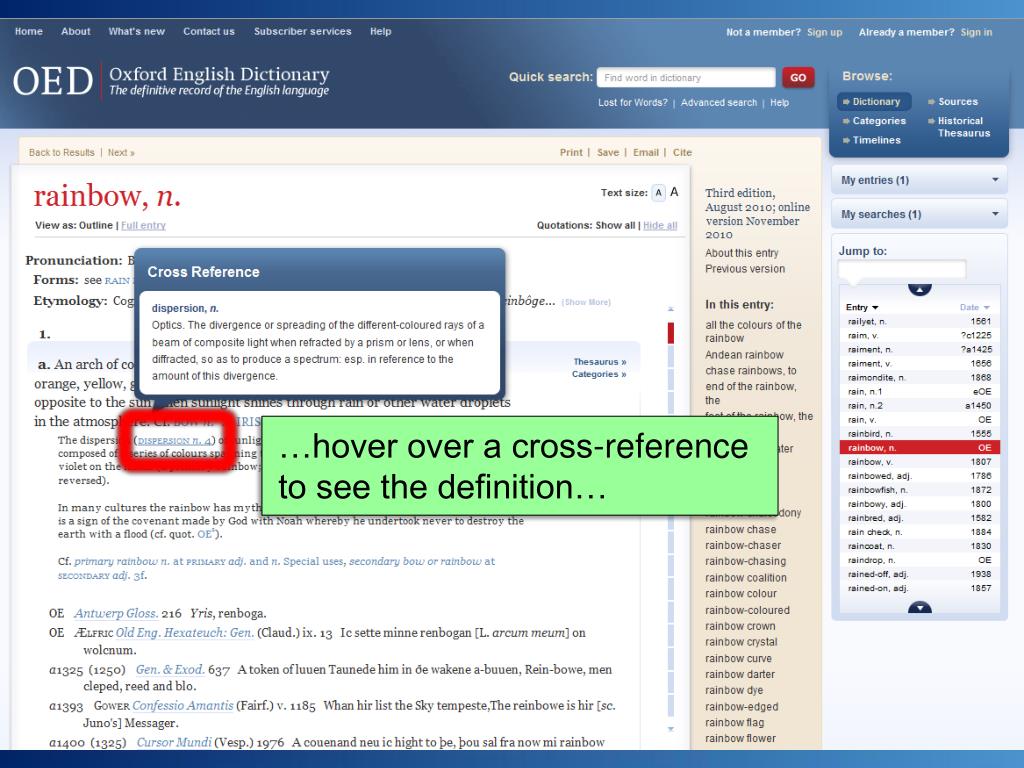Open the Thesaurus » link
Screen dimensions: 1024x768
coord(600,362)
